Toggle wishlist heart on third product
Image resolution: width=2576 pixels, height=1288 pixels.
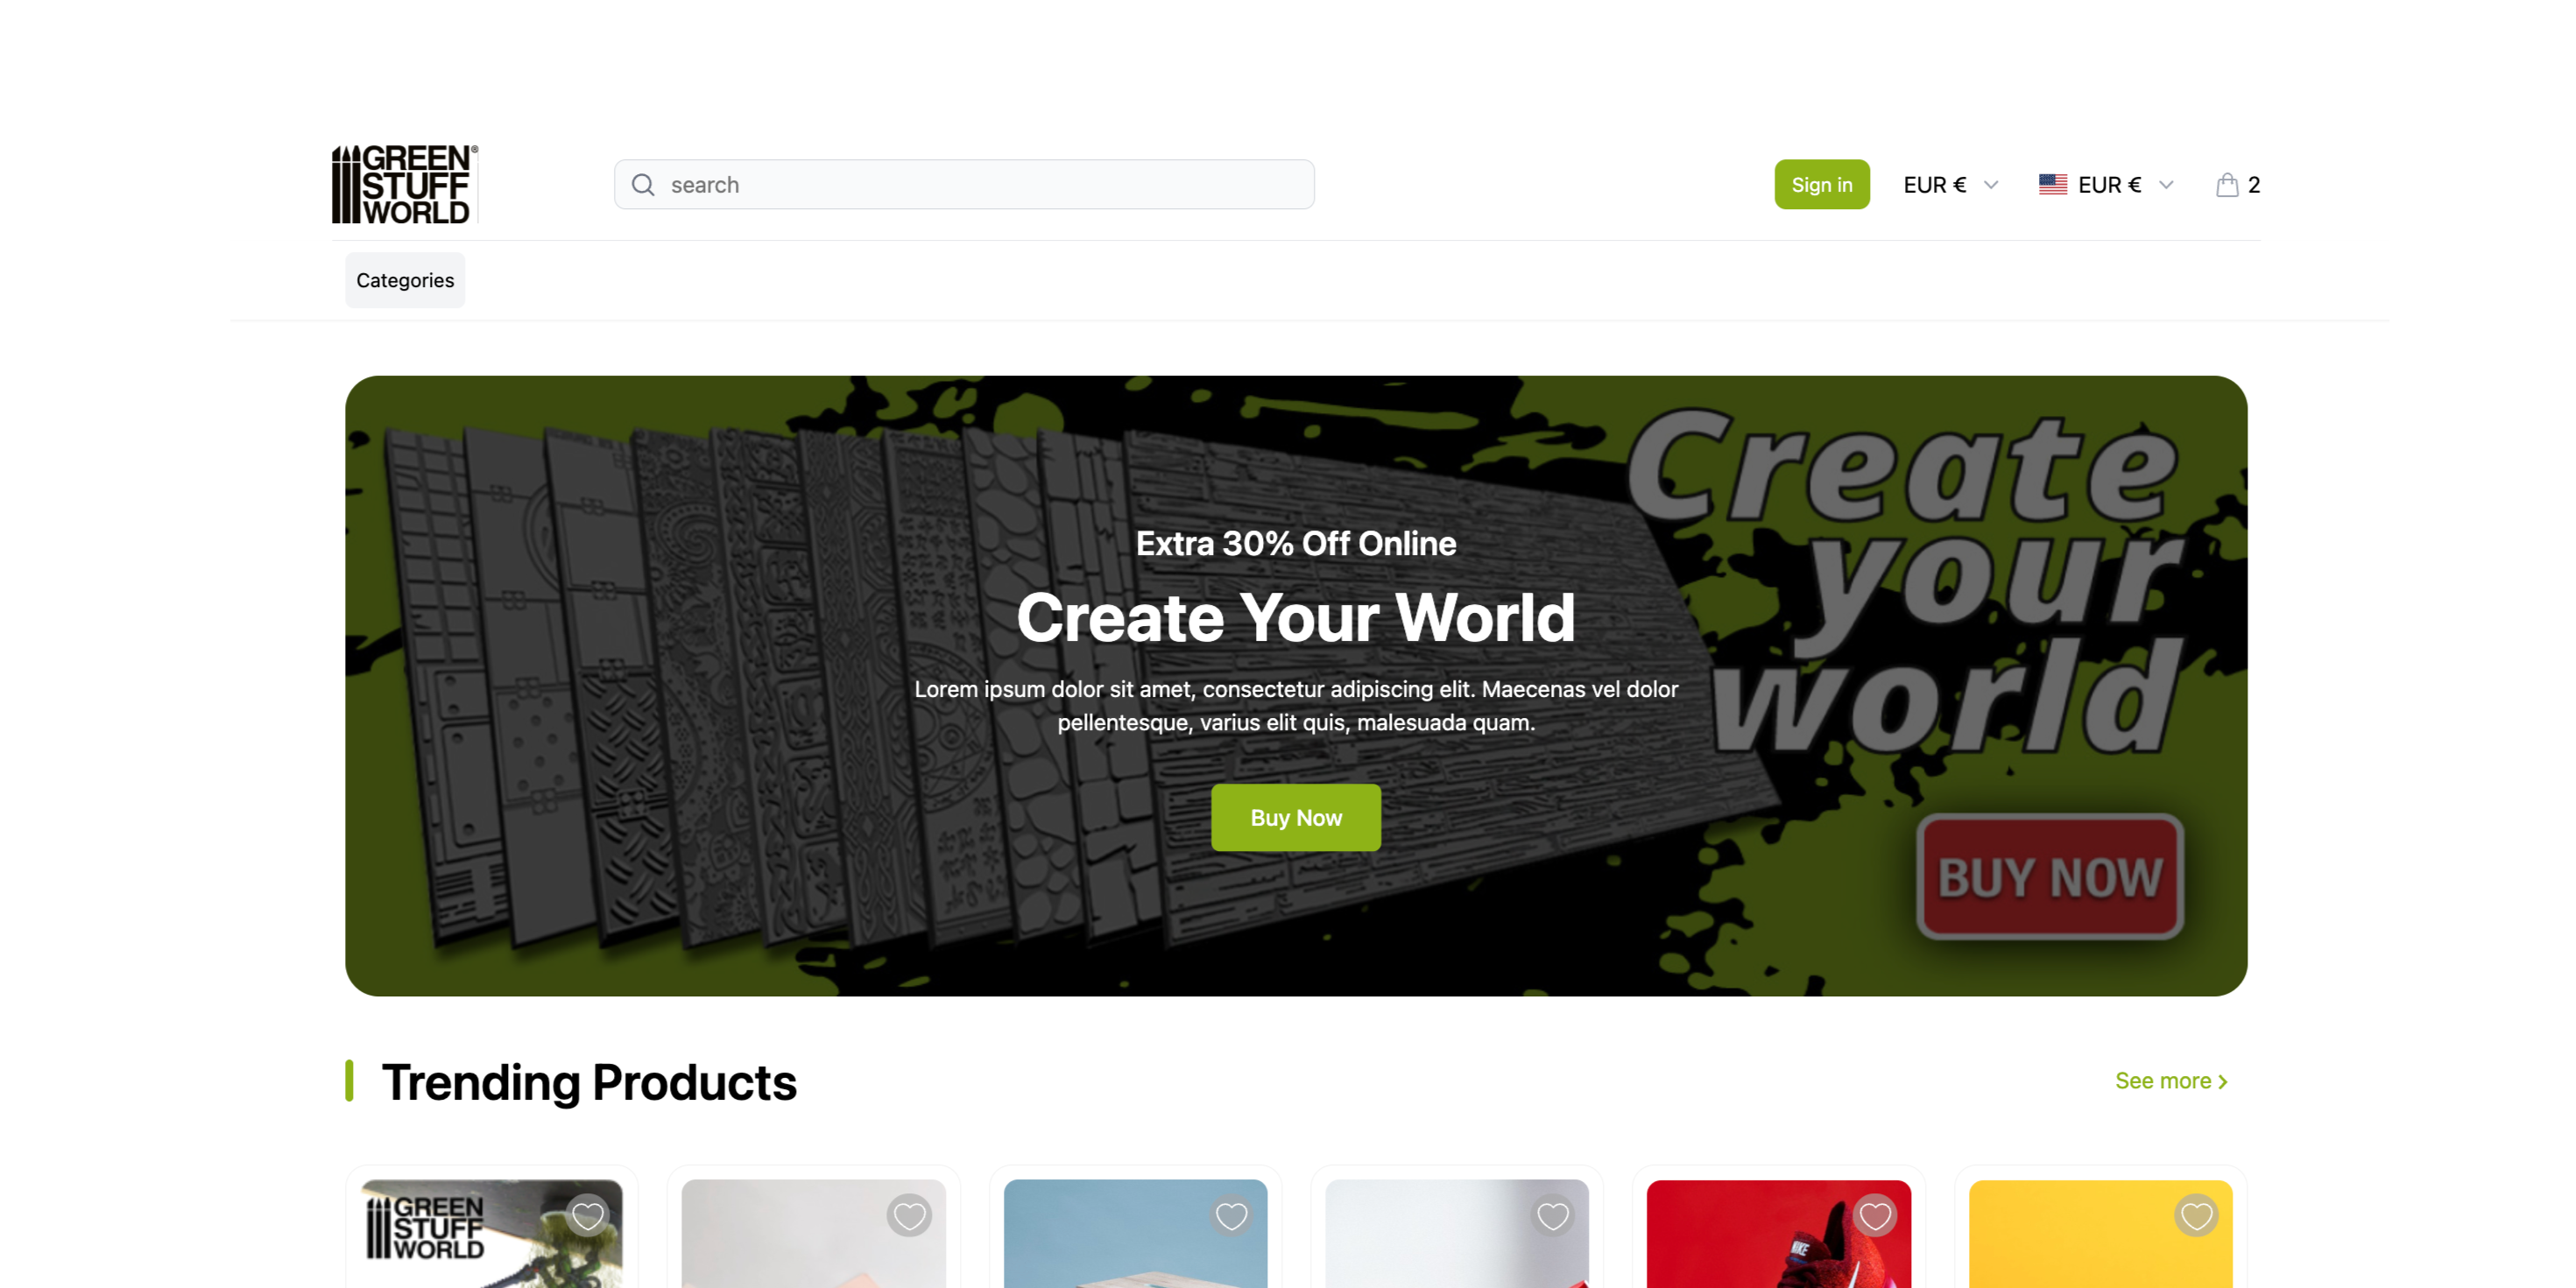tap(1231, 1216)
